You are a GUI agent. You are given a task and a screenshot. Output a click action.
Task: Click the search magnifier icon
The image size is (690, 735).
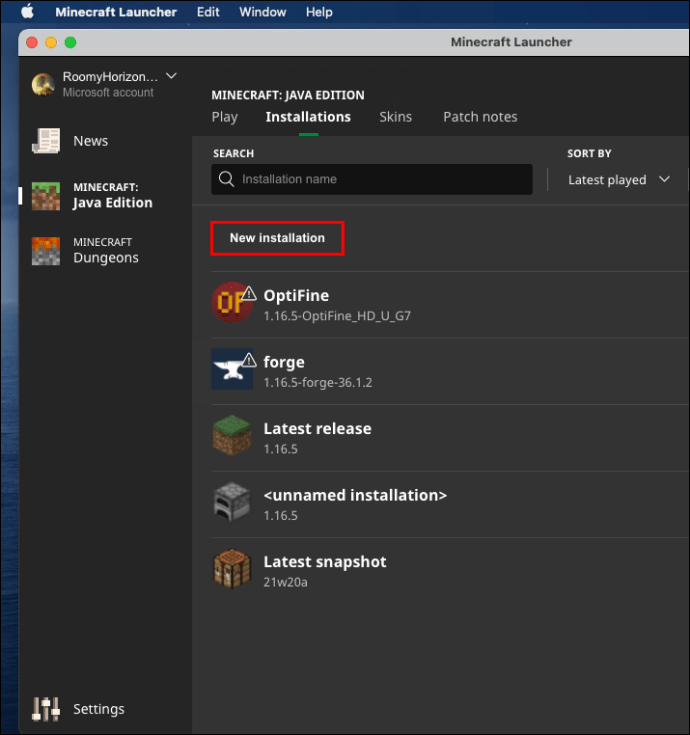(x=226, y=179)
